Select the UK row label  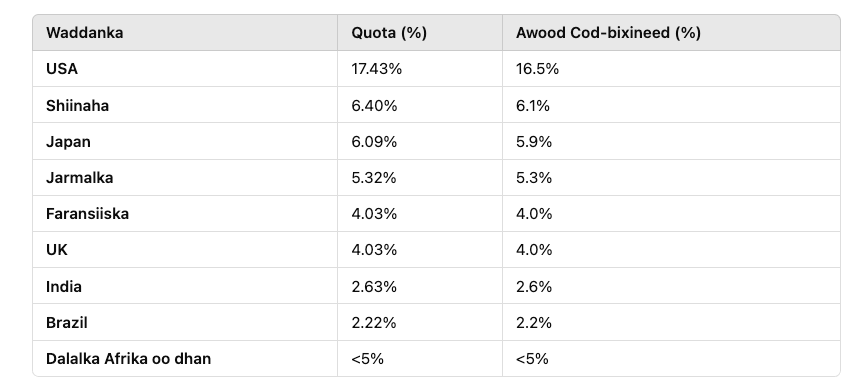(57, 250)
